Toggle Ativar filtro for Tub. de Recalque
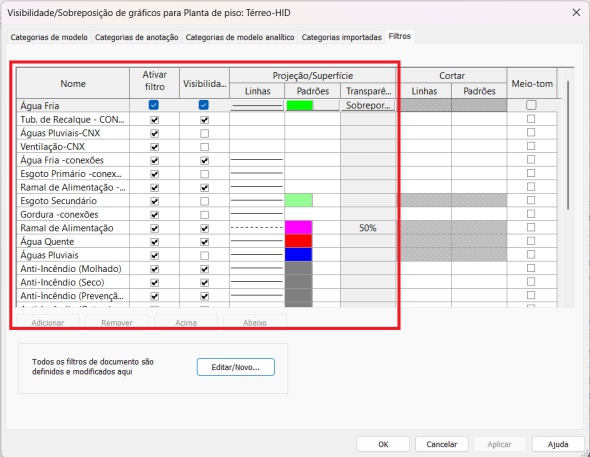This screenshot has height=457, width=590. [154, 120]
